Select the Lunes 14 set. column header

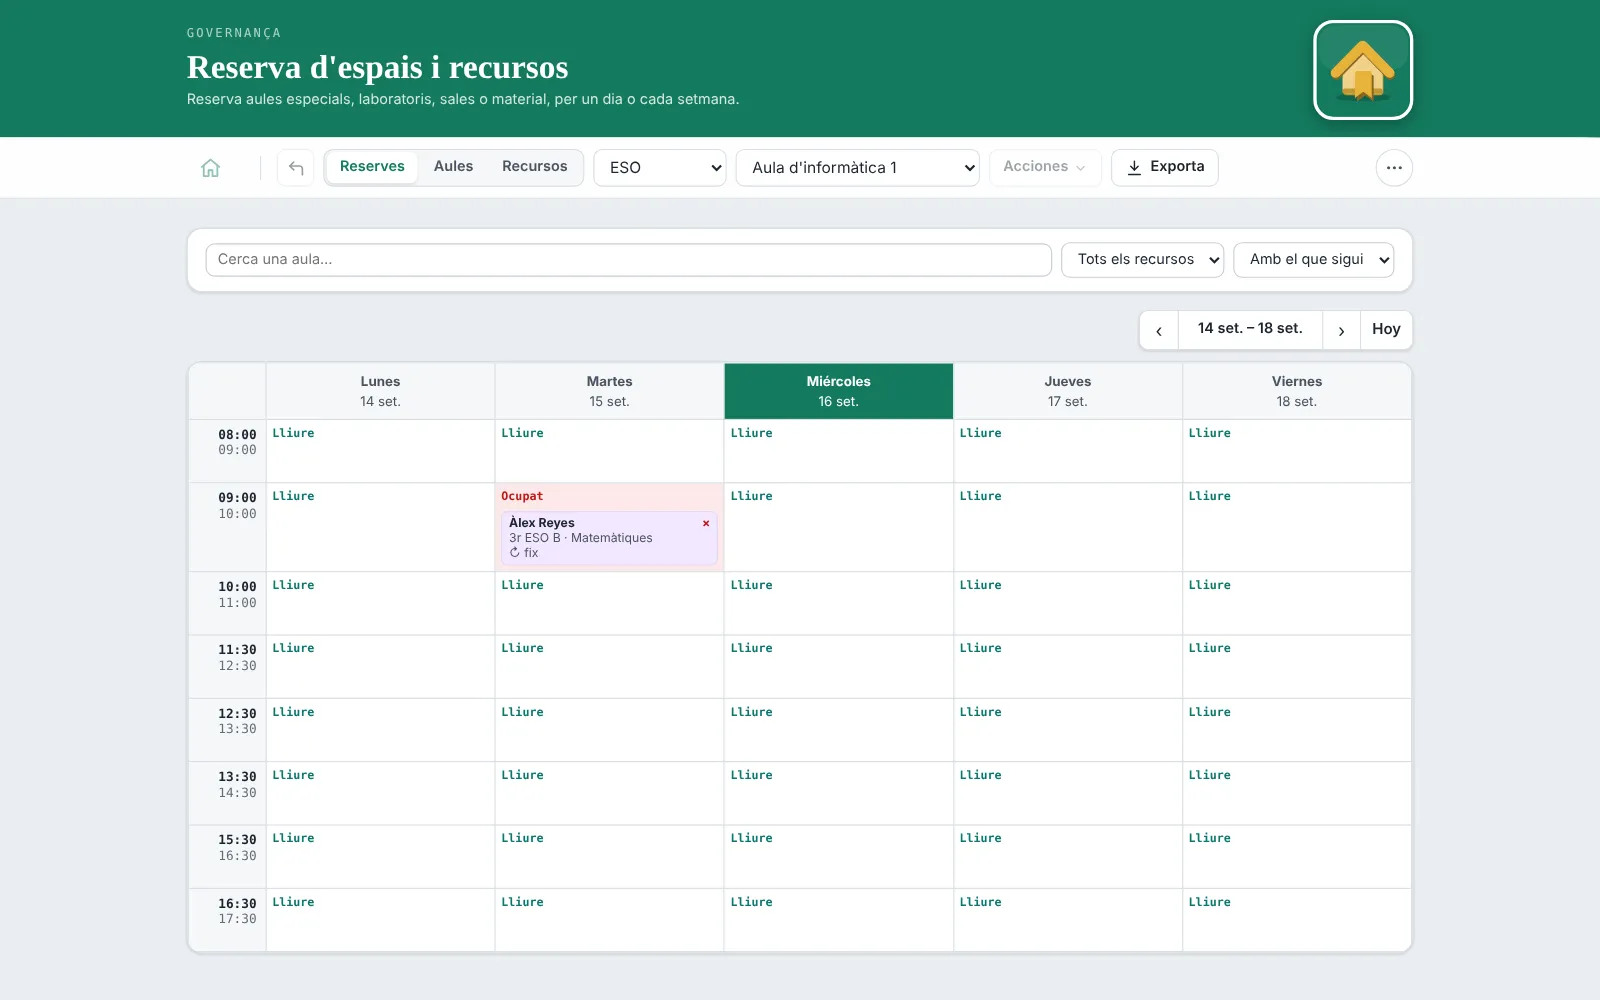[380, 391]
